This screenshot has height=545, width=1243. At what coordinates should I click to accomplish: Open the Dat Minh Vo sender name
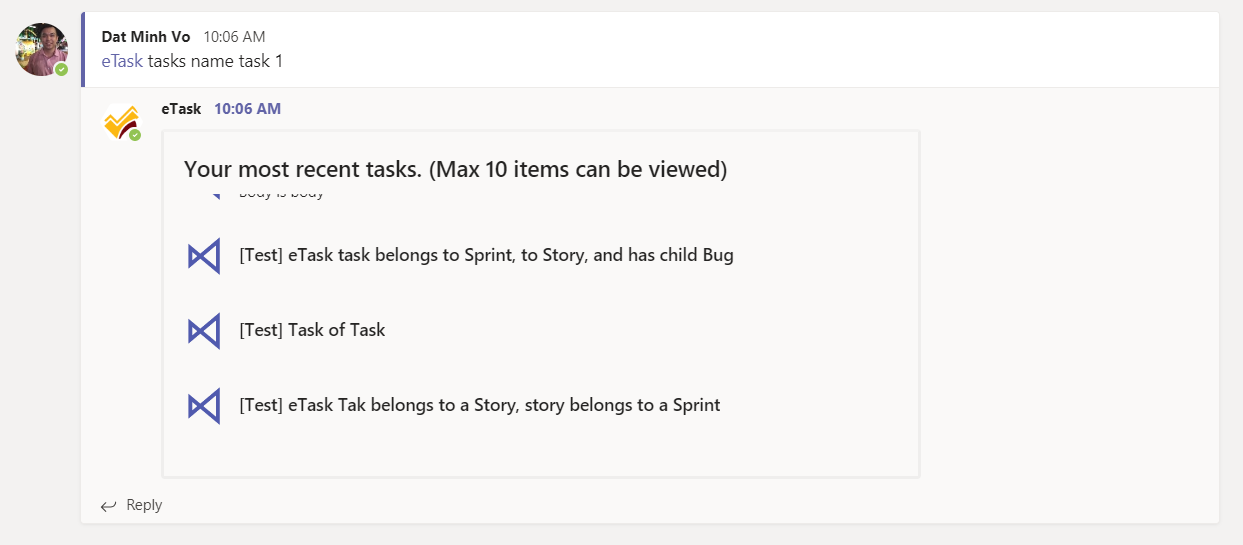point(146,37)
